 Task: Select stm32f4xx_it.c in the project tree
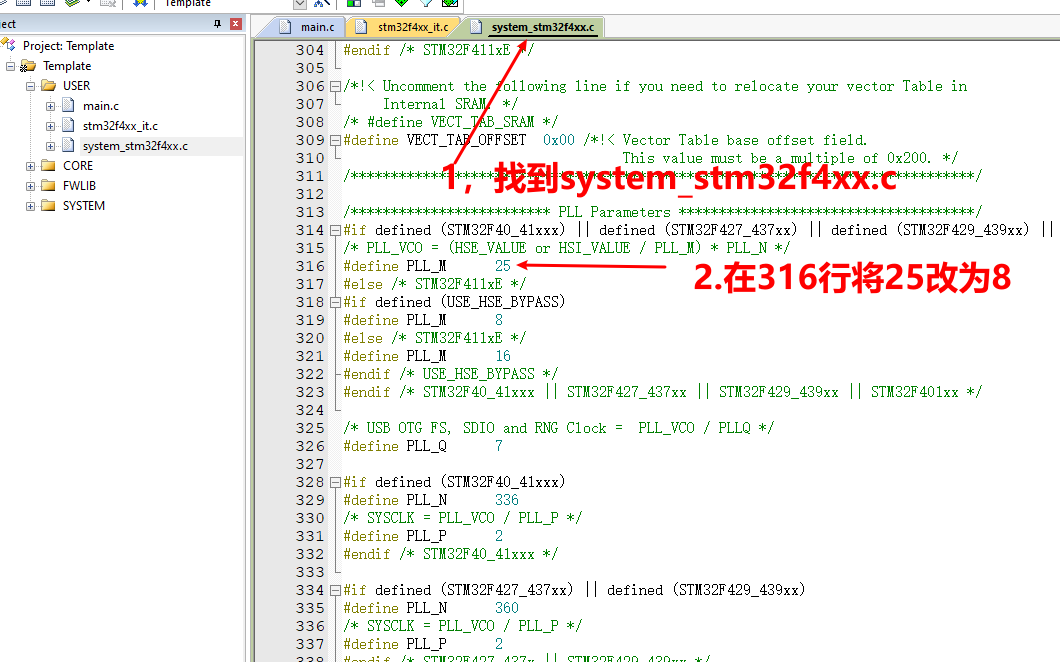120,126
